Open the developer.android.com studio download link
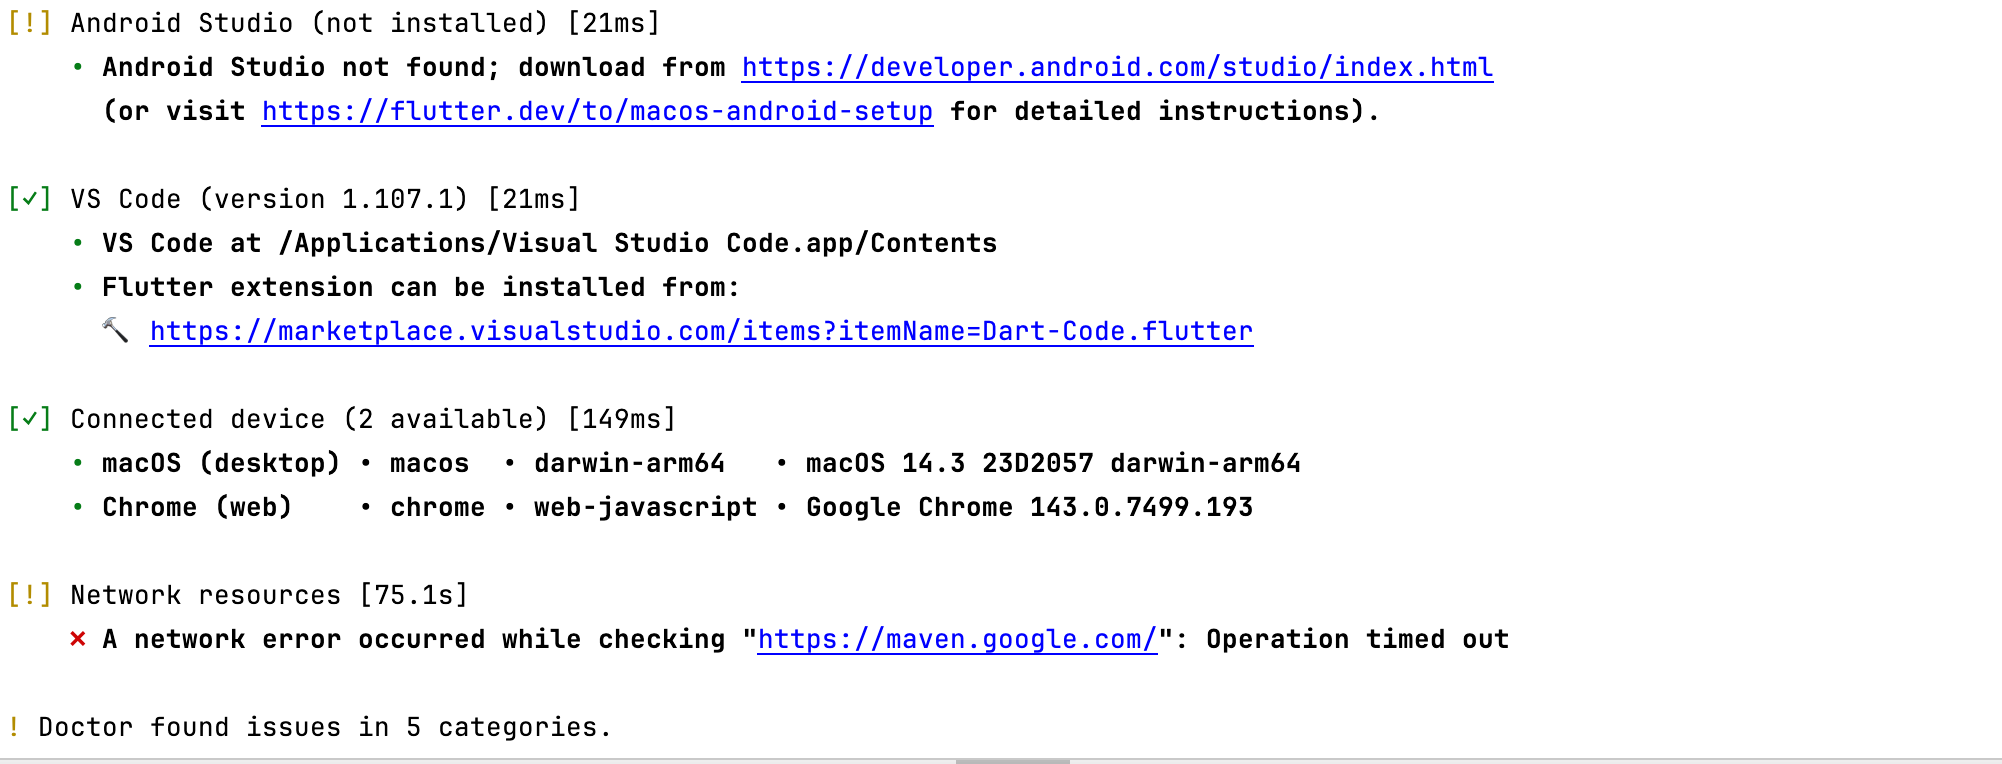2002x764 pixels. 1117,67
